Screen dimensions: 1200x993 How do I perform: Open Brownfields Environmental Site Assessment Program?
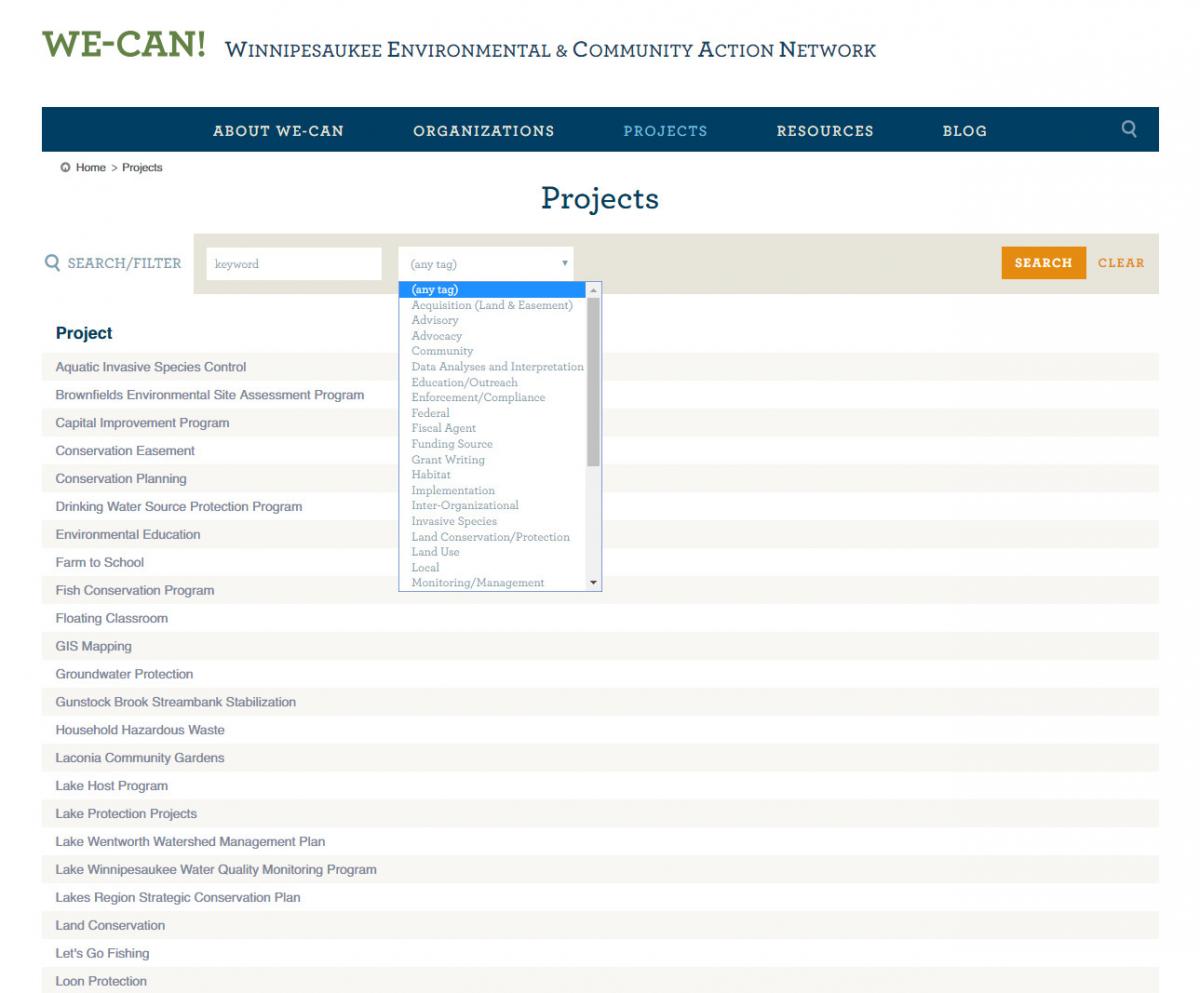[210, 395]
